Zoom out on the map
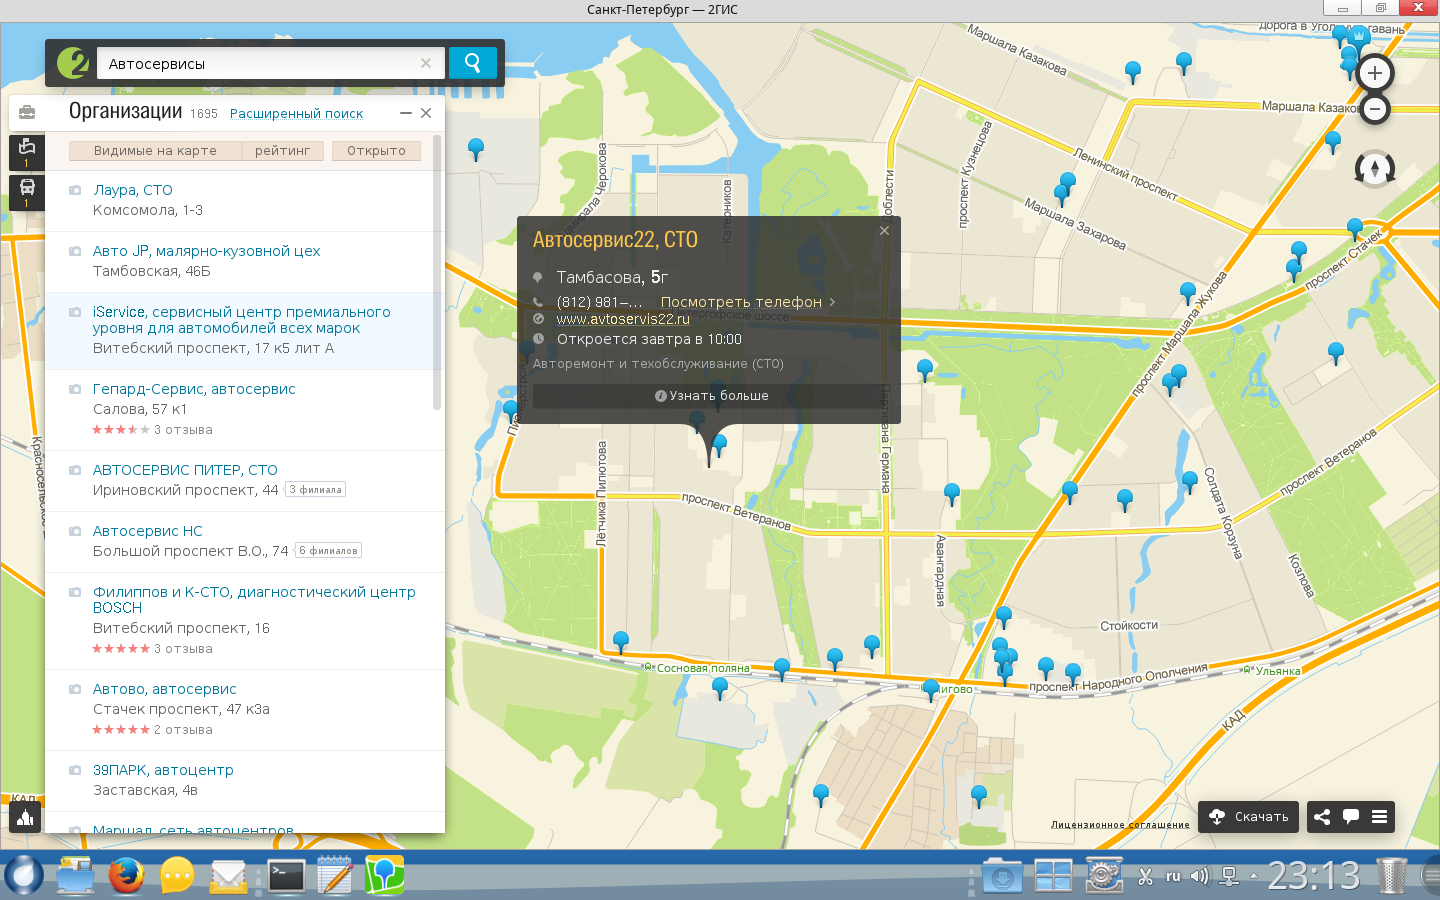 click(x=1374, y=109)
